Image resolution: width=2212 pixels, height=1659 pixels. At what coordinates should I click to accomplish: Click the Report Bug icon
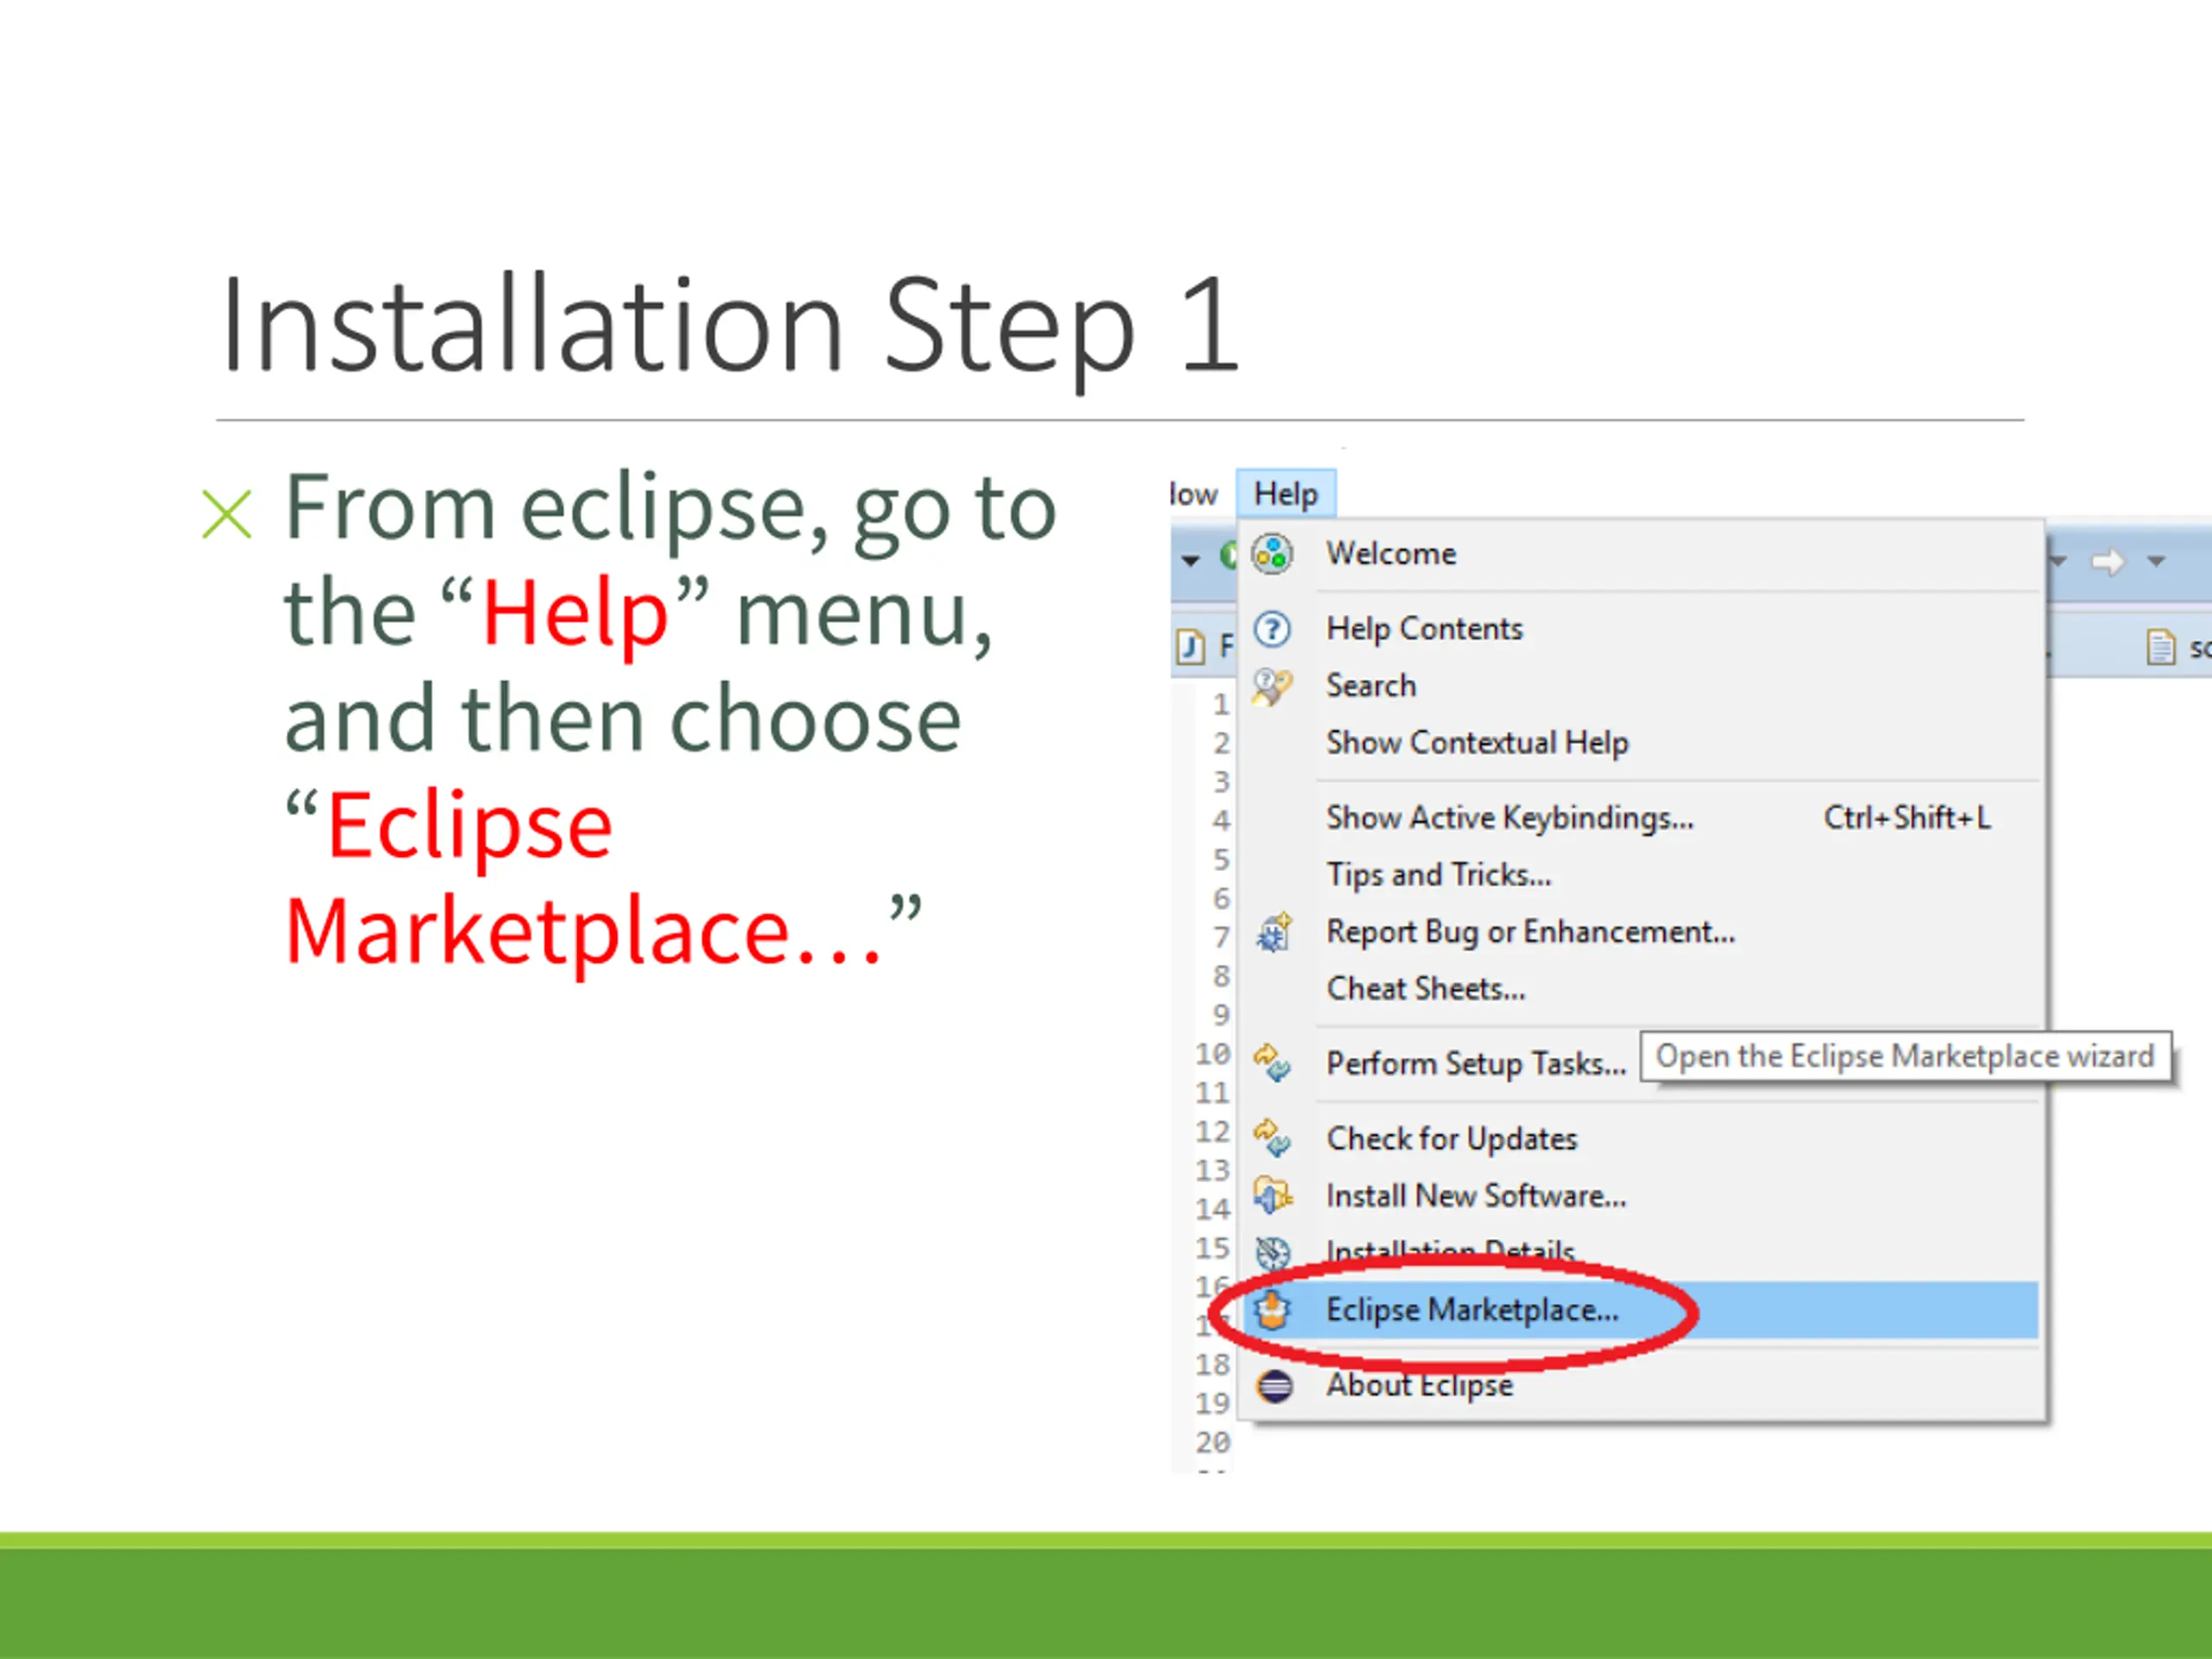point(1274,932)
